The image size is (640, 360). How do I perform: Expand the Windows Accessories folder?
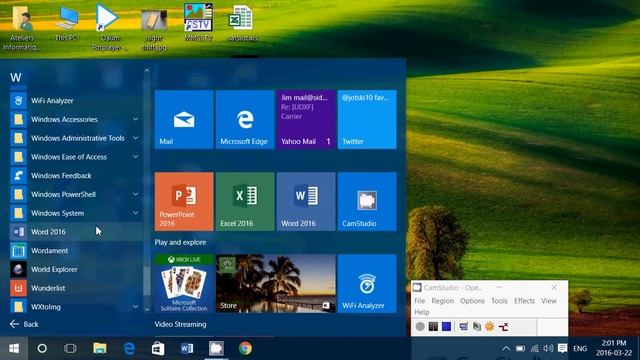(x=135, y=119)
